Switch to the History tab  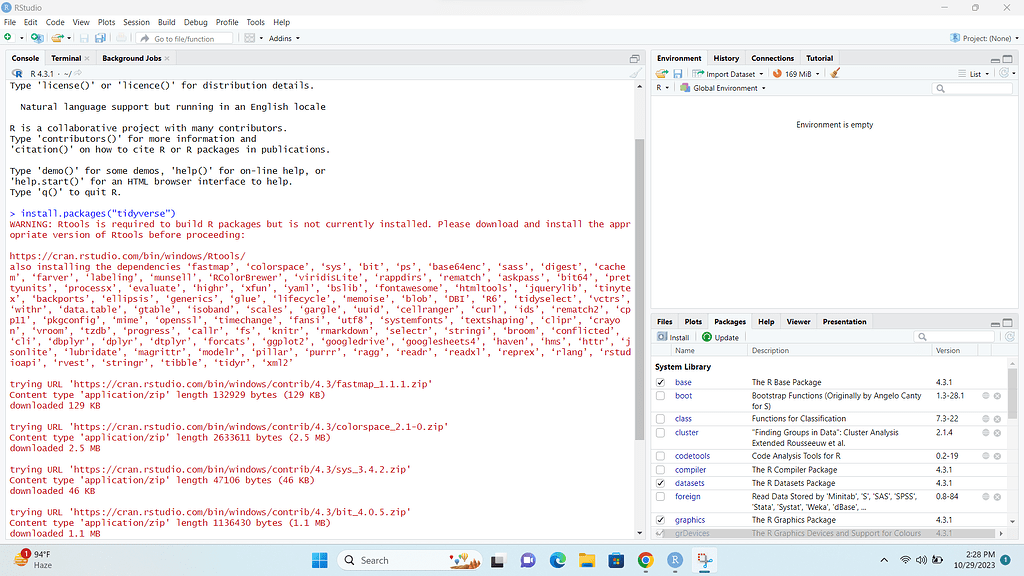click(725, 57)
